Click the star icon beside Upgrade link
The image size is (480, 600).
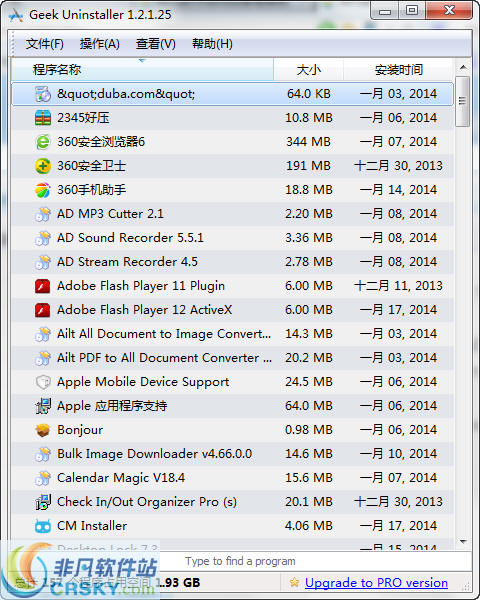point(294,582)
